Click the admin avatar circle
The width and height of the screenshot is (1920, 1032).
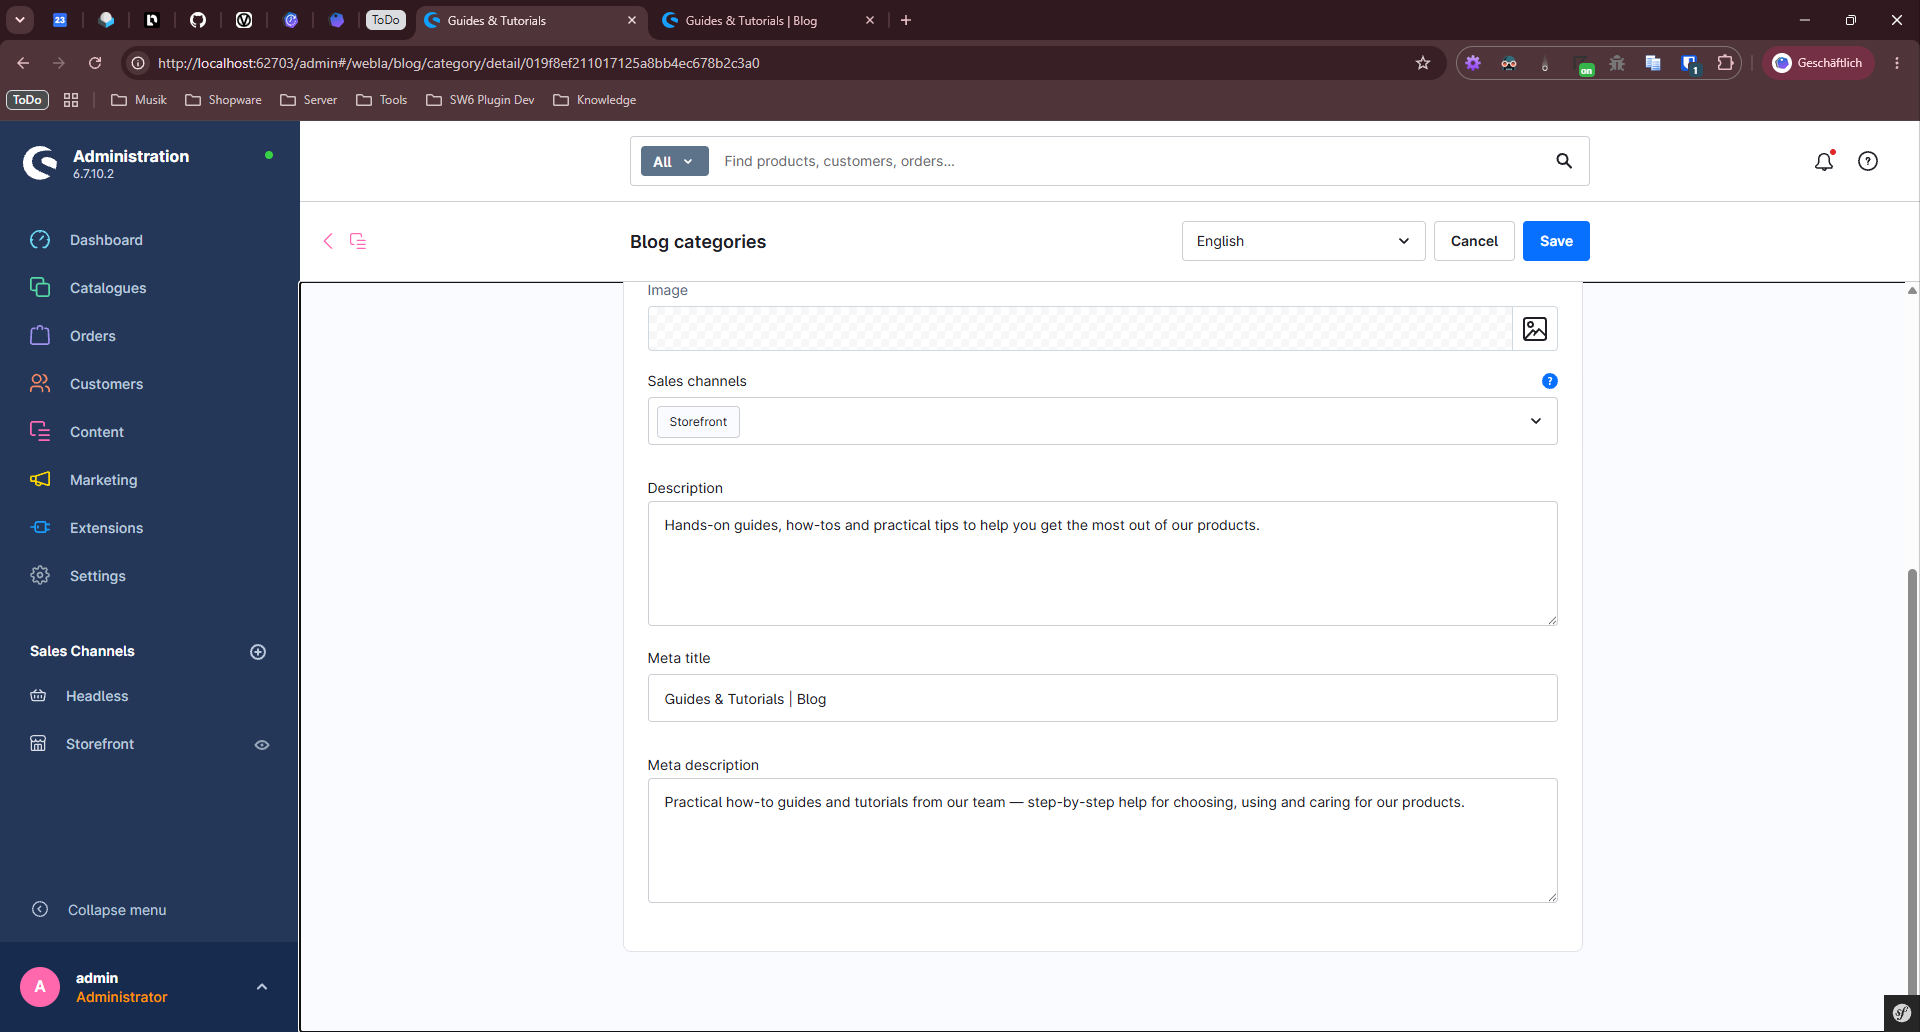tap(40, 987)
